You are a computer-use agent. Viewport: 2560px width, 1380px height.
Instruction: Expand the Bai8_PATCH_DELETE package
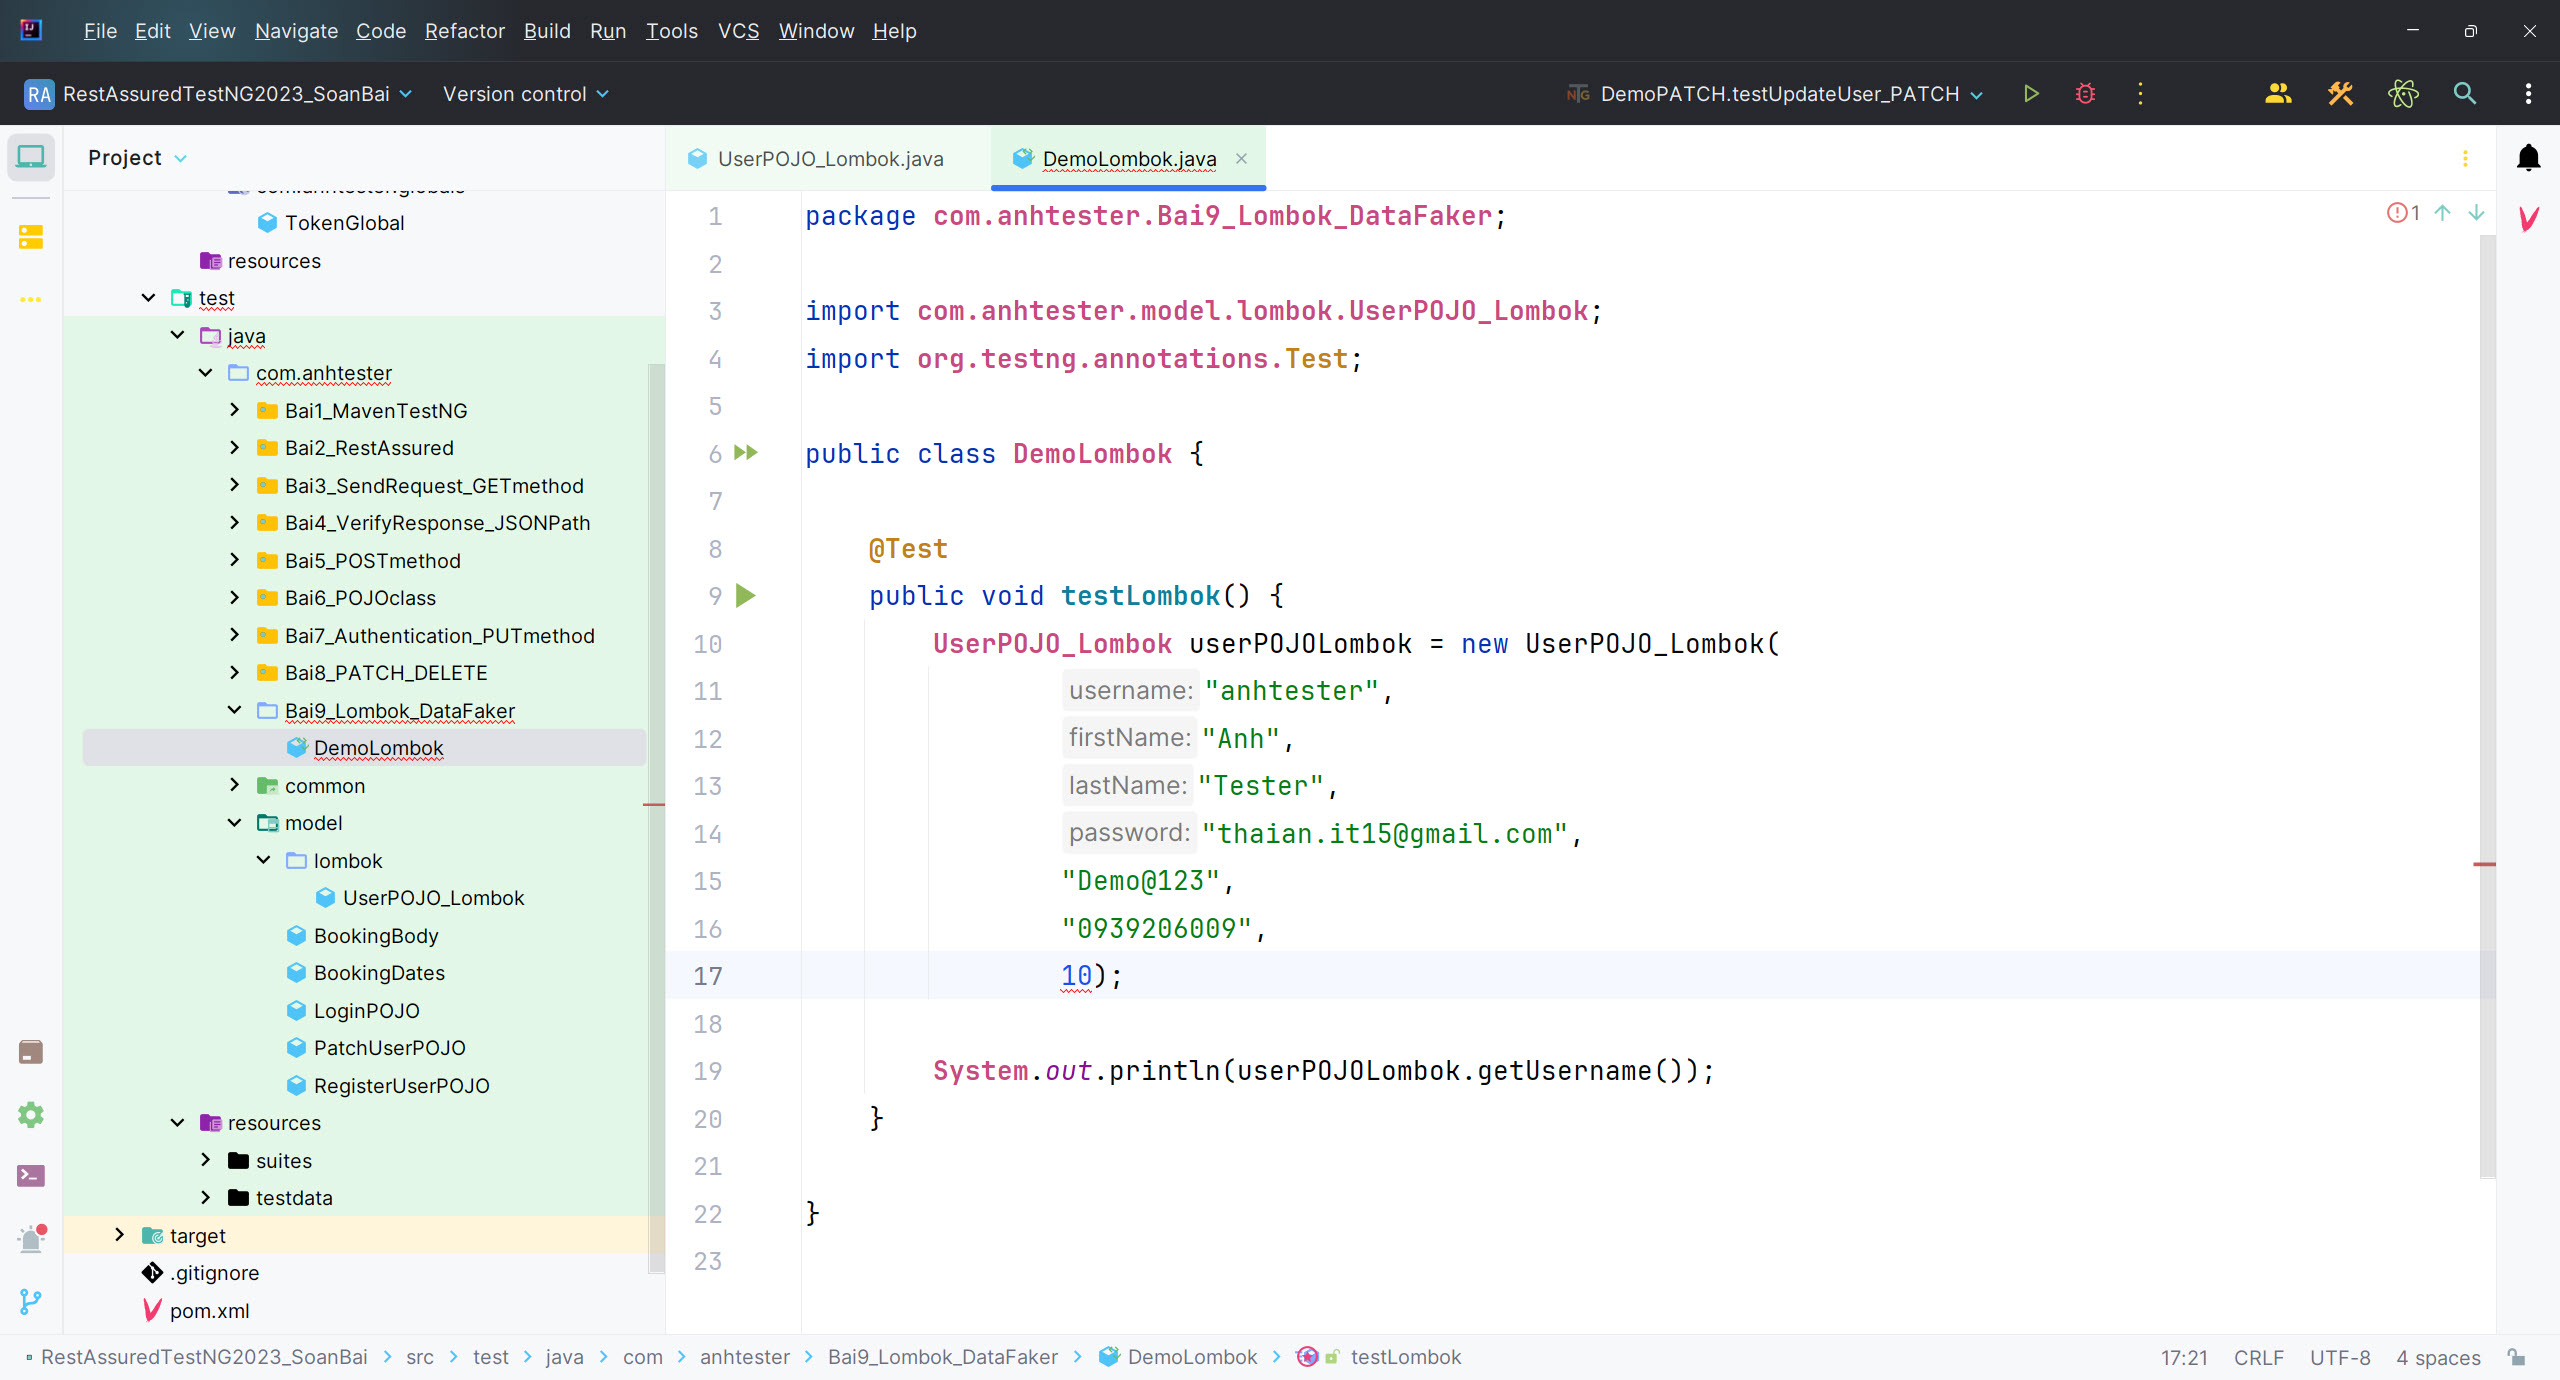click(x=234, y=673)
